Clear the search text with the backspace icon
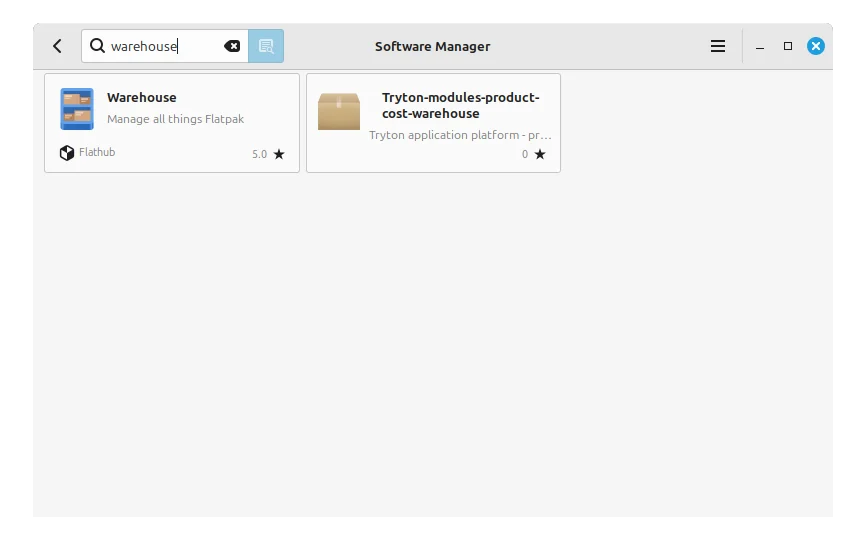The image size is (868, 547). [232, 46]
